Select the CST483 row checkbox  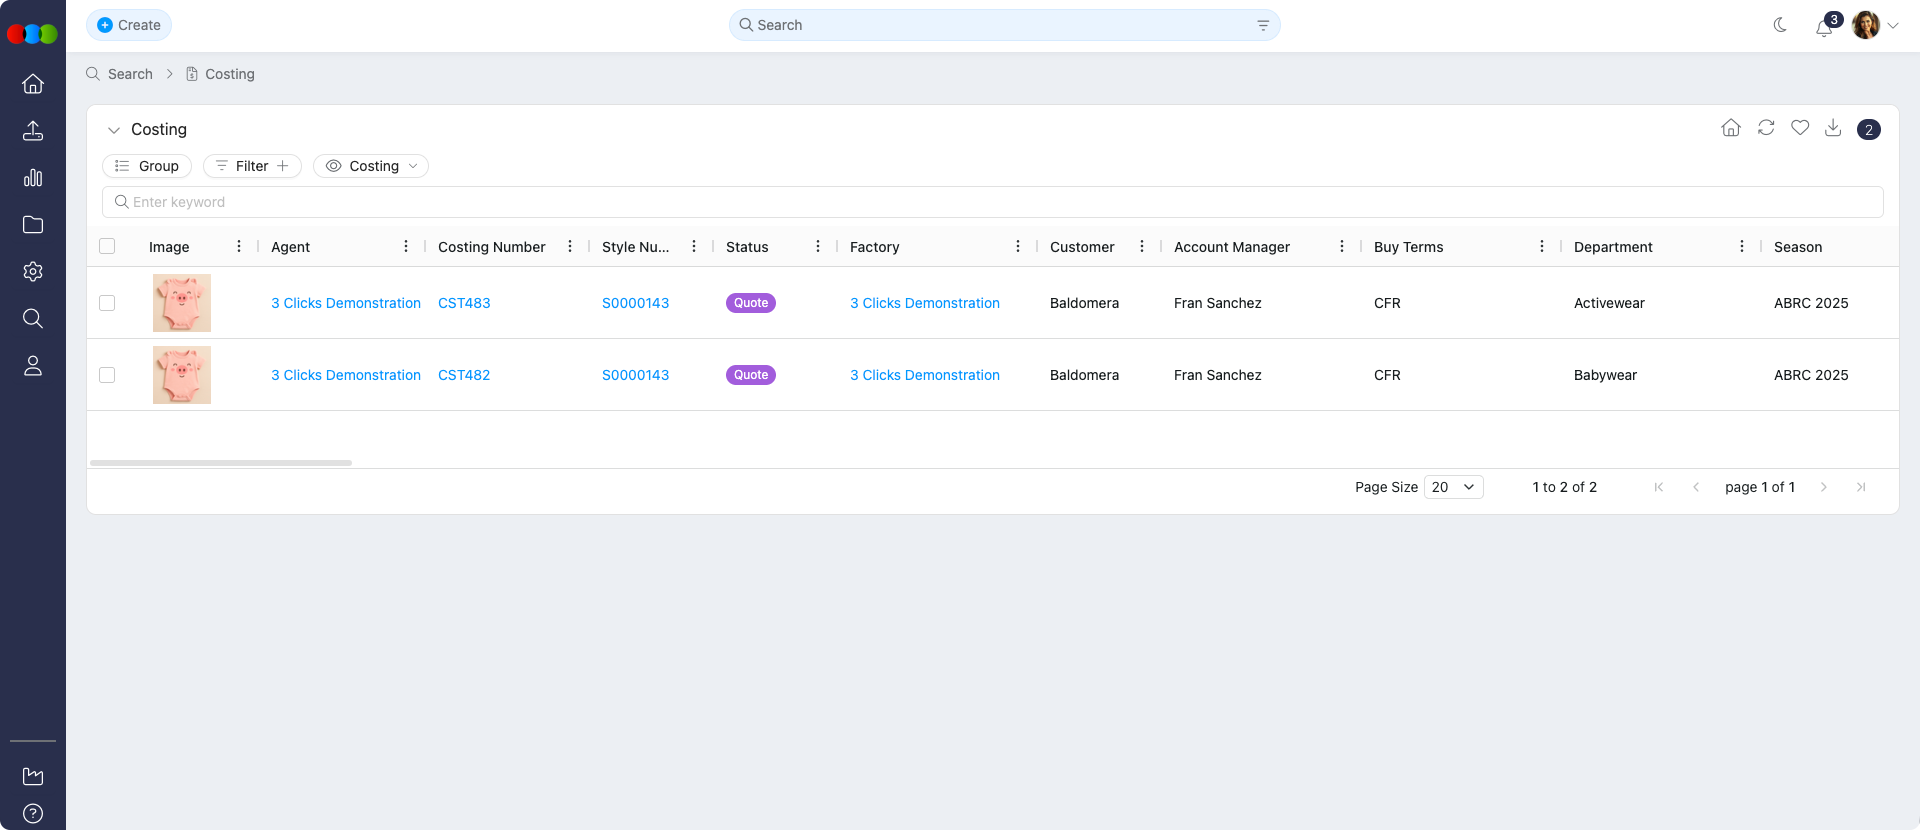107,303
